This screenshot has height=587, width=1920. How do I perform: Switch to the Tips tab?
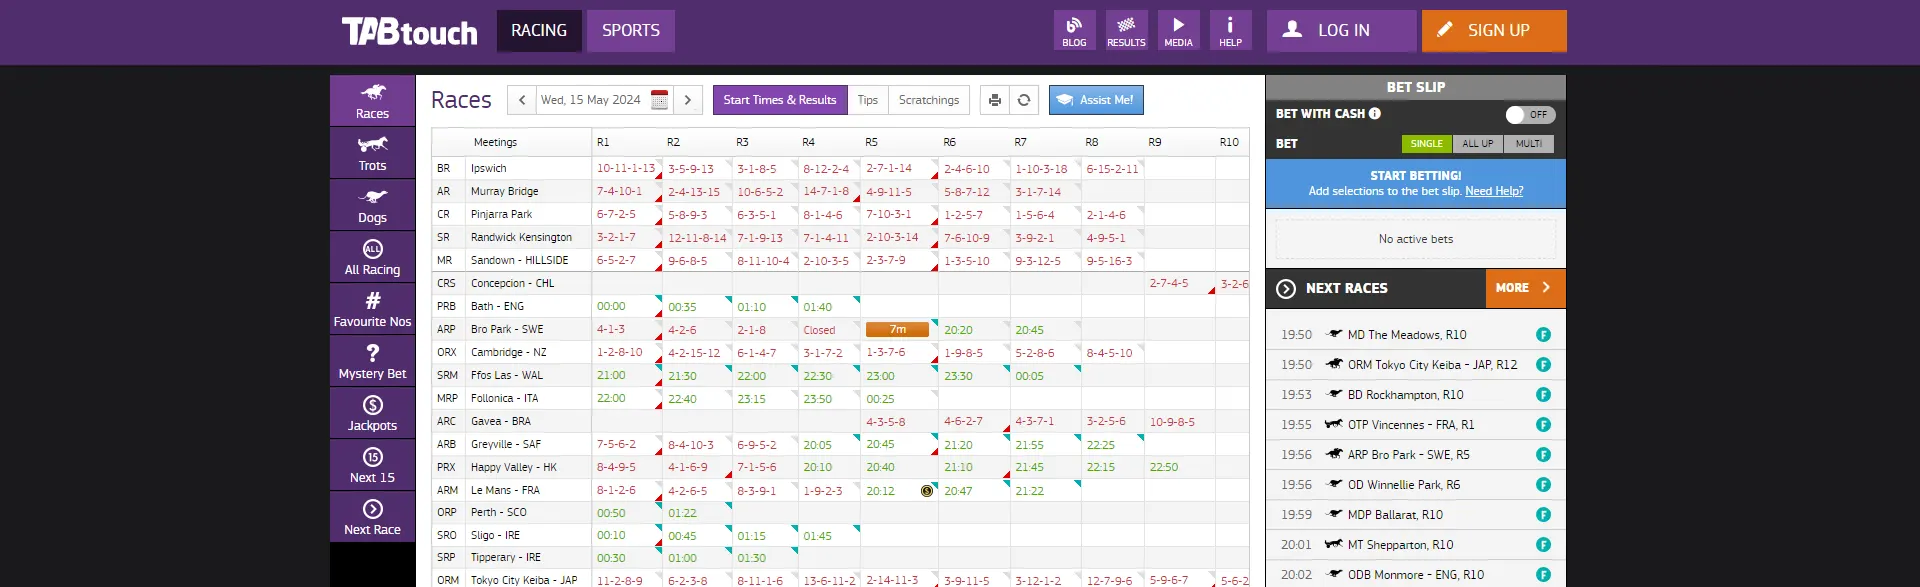click(867, 100)
